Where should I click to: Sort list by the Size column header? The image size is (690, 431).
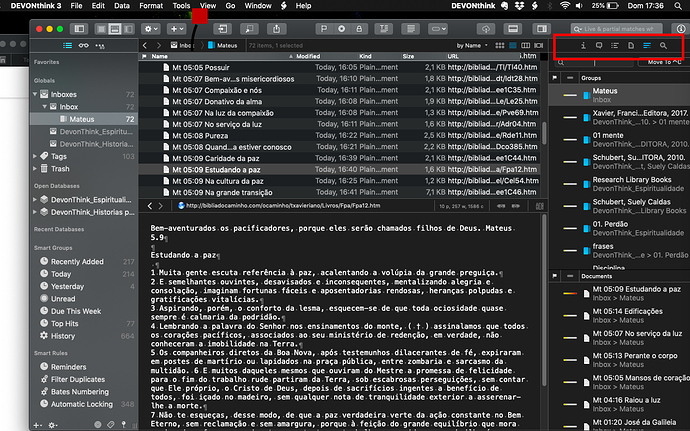408,56
